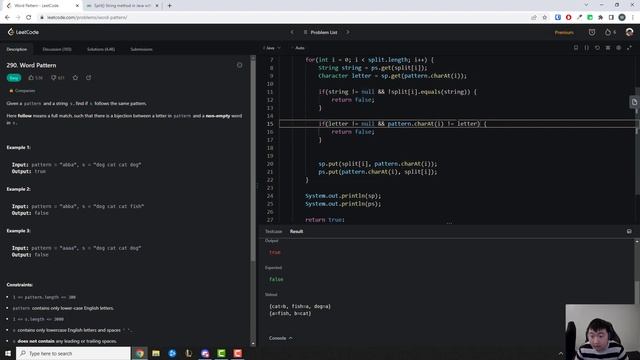Click the LeetCode logo
The height and width of the screenshot is (360, 640).
coord(23,32)
